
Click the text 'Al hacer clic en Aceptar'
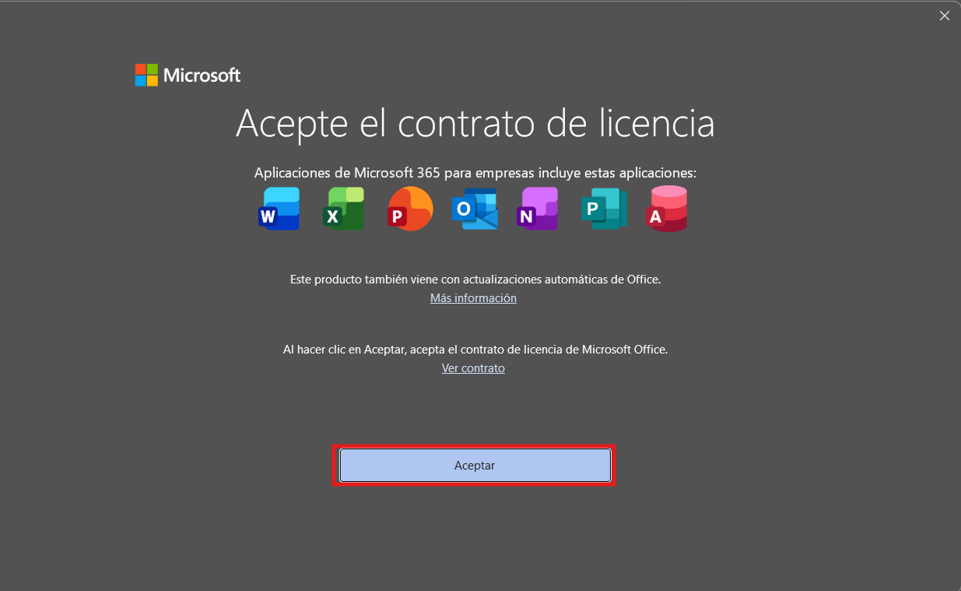click(x=344, y=349)
